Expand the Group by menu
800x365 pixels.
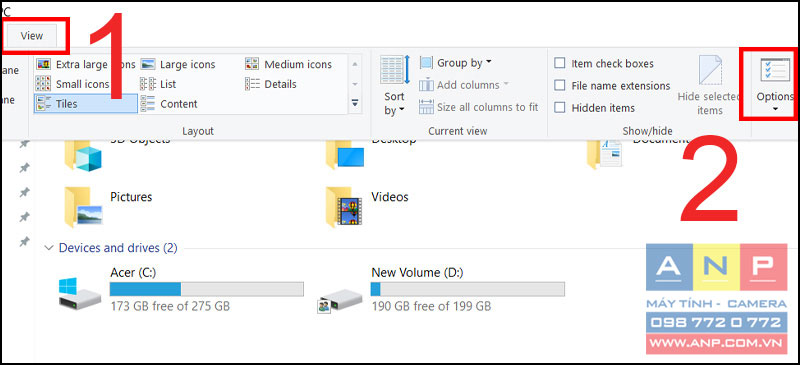click(x=456, y=63)
